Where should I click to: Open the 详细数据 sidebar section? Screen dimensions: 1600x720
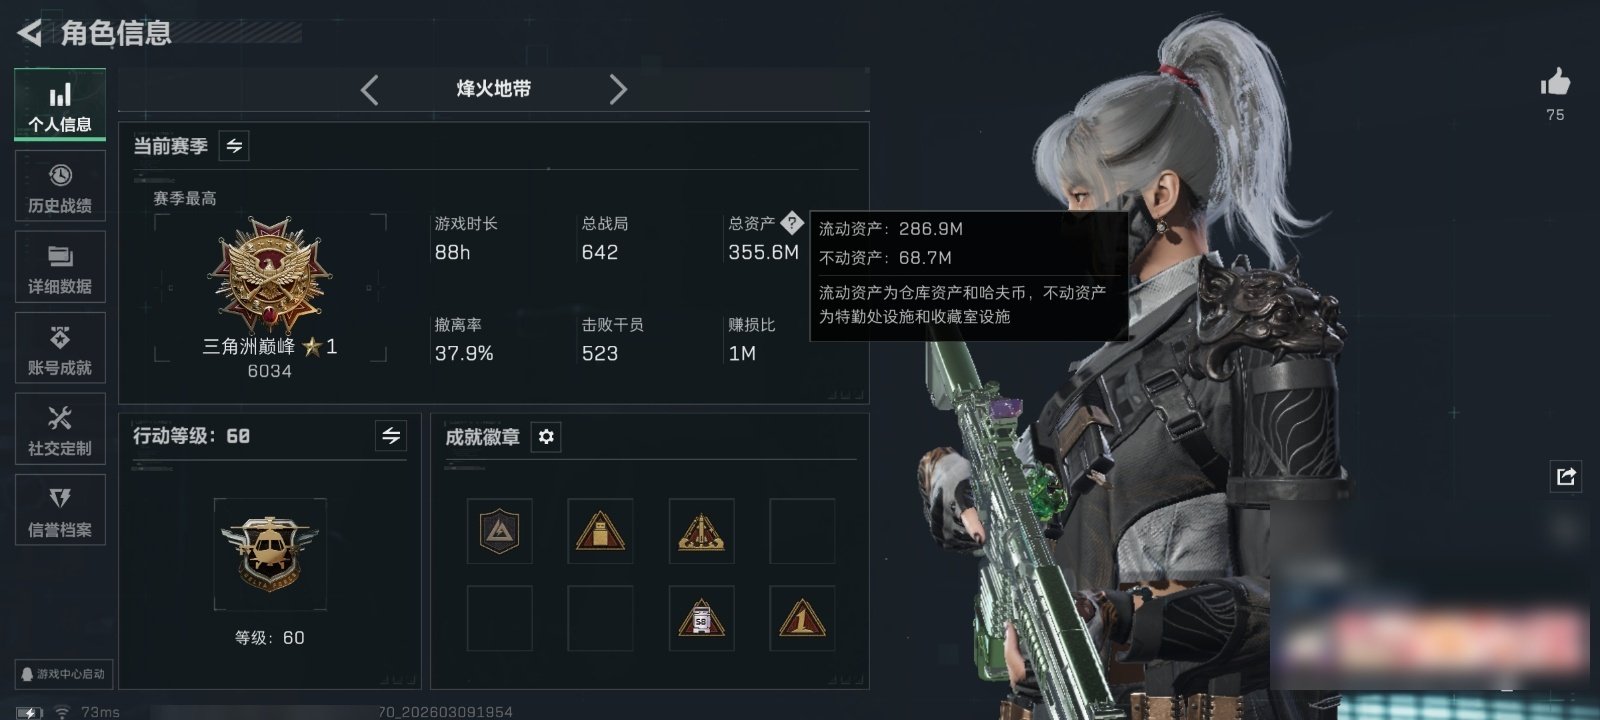(x=60, y=267)
